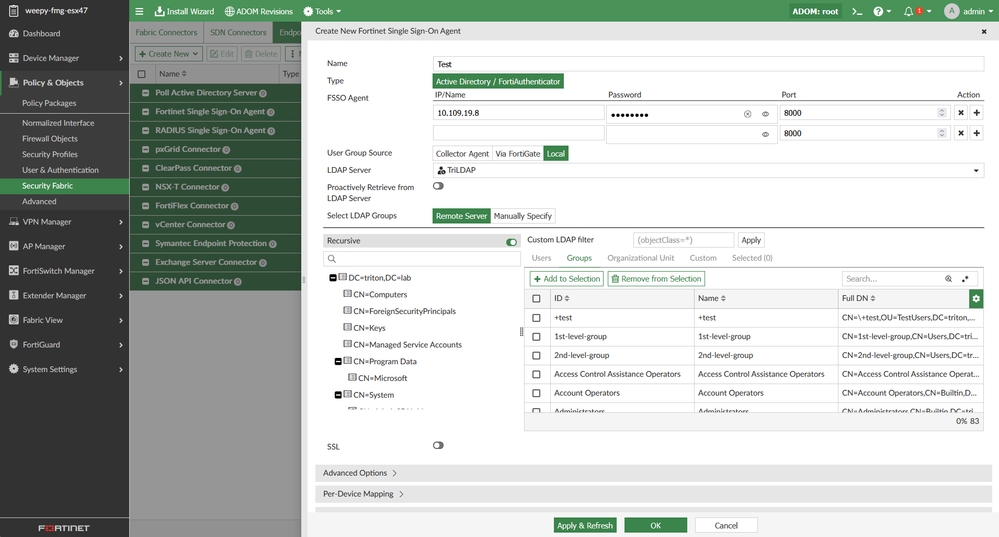This screenshot has height=537, width=999.
Task: Clear the 10.109.19.8 password field with X icon
Action: coord(747,114)
